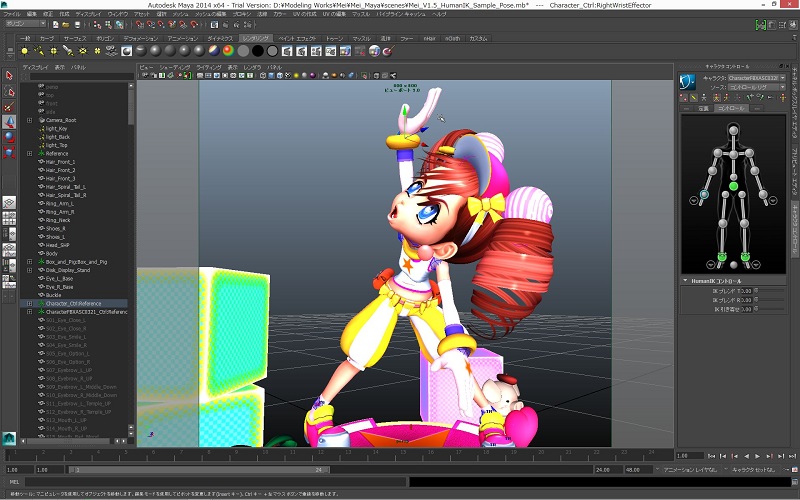800x500 pixels.
Task: Expand the Camera_Root node in the Outliner
Action: click(30, 120)
